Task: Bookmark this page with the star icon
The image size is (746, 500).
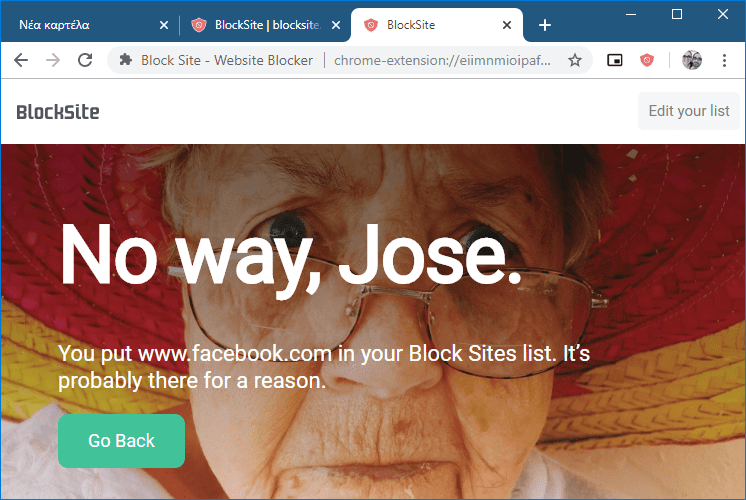Action: 575,60
